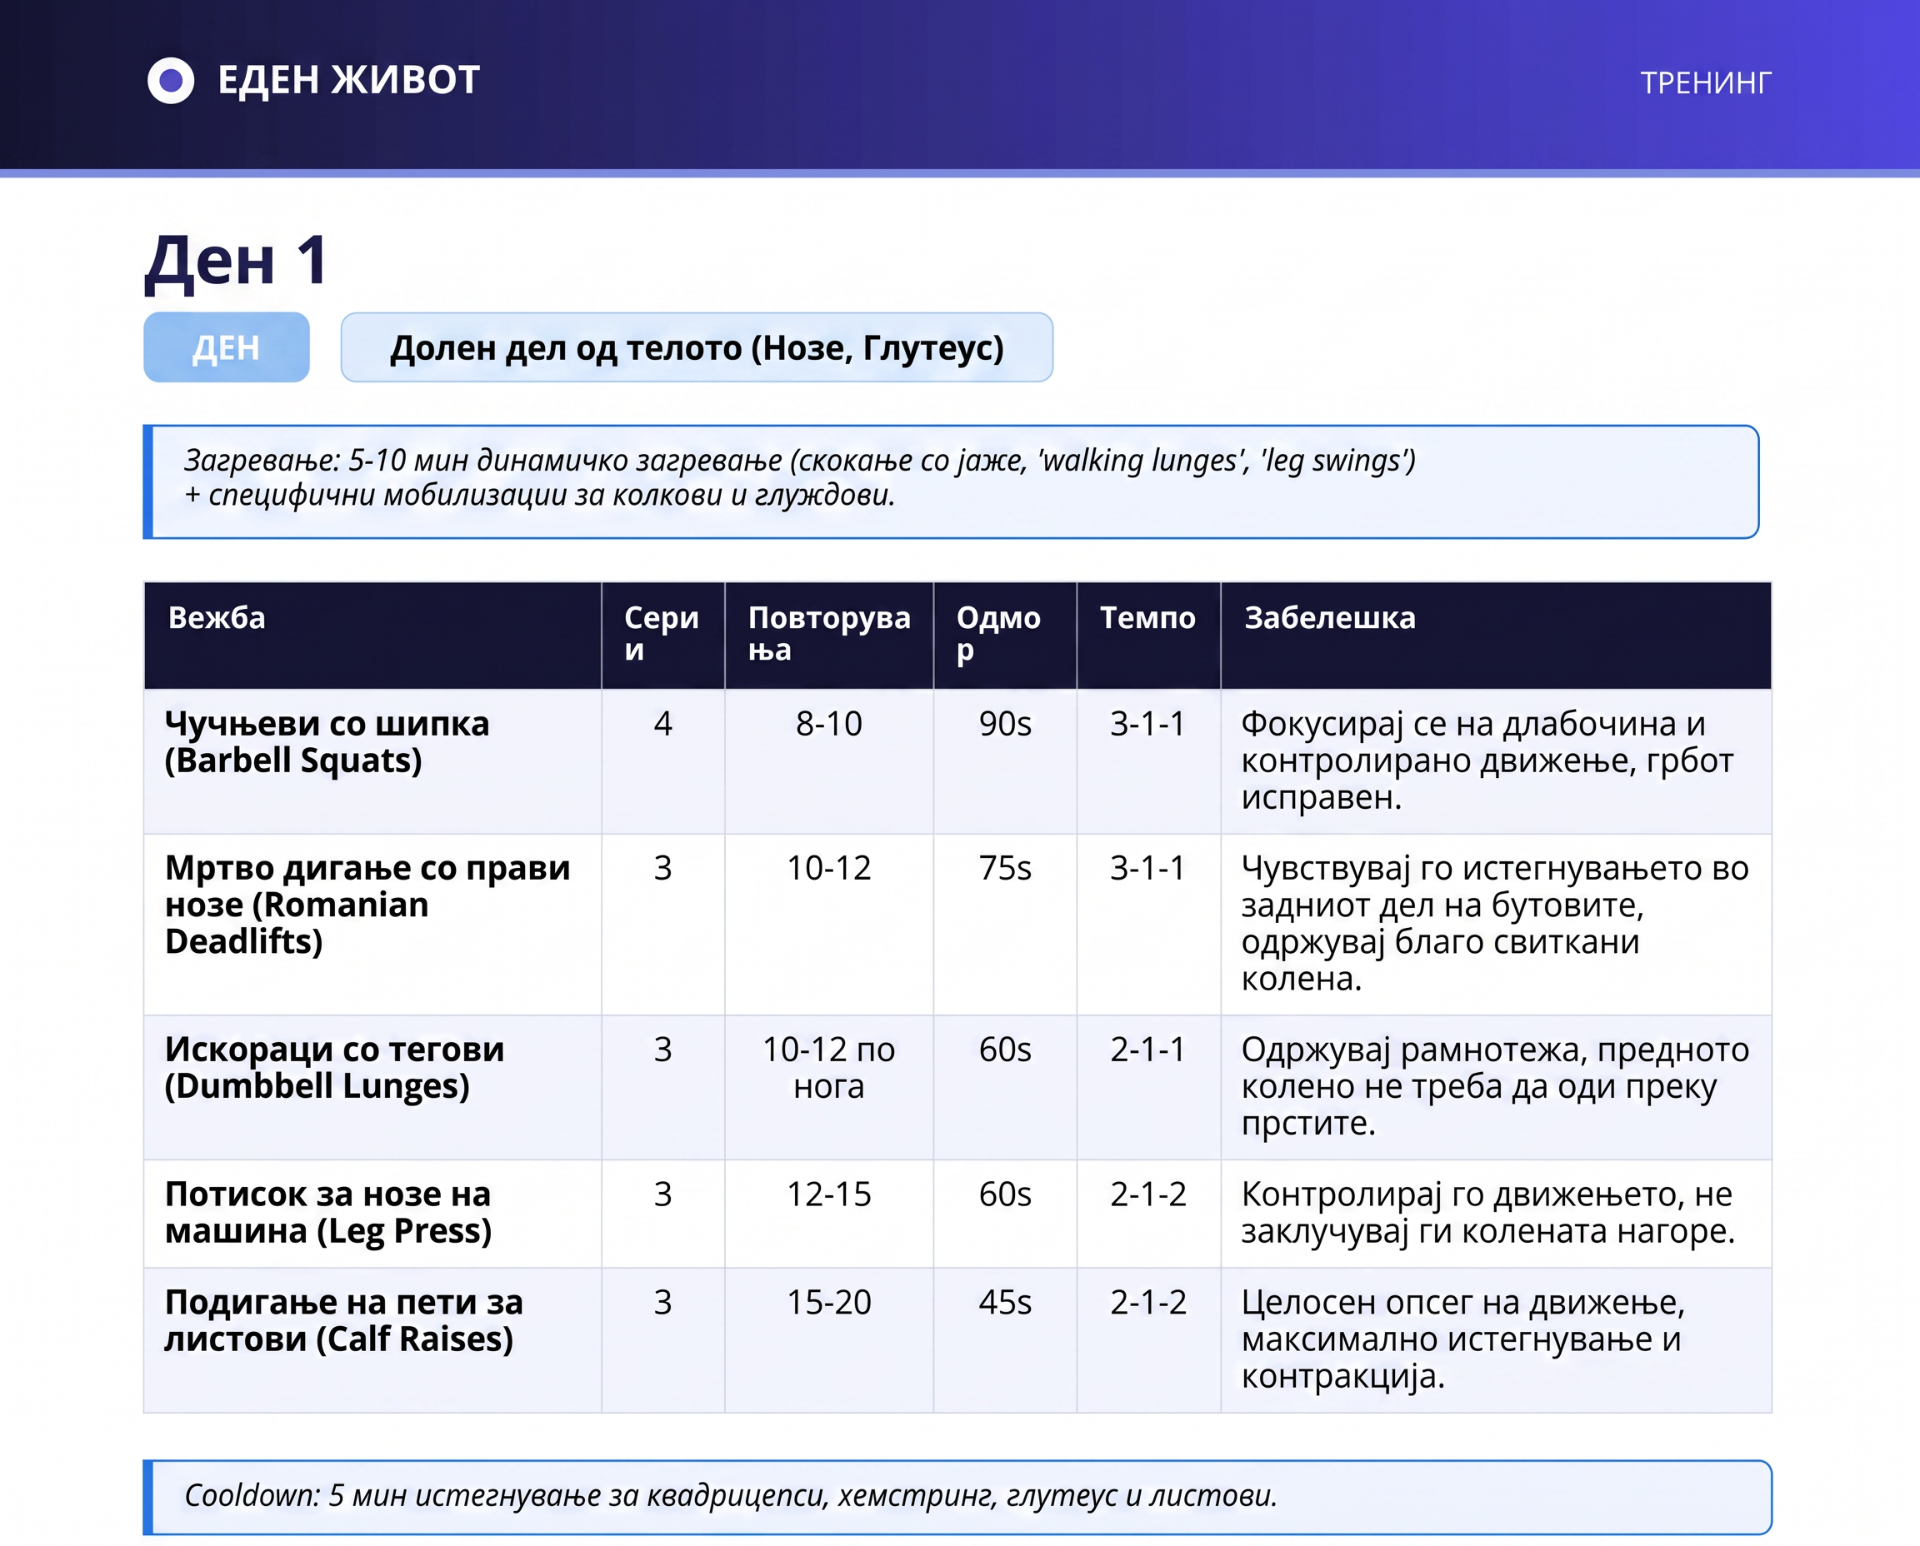Image resolution: width=1920 pixels, height=1546 pixels.
Task: Select the Barbell Squats exercise row
Action: click(958, 761)
